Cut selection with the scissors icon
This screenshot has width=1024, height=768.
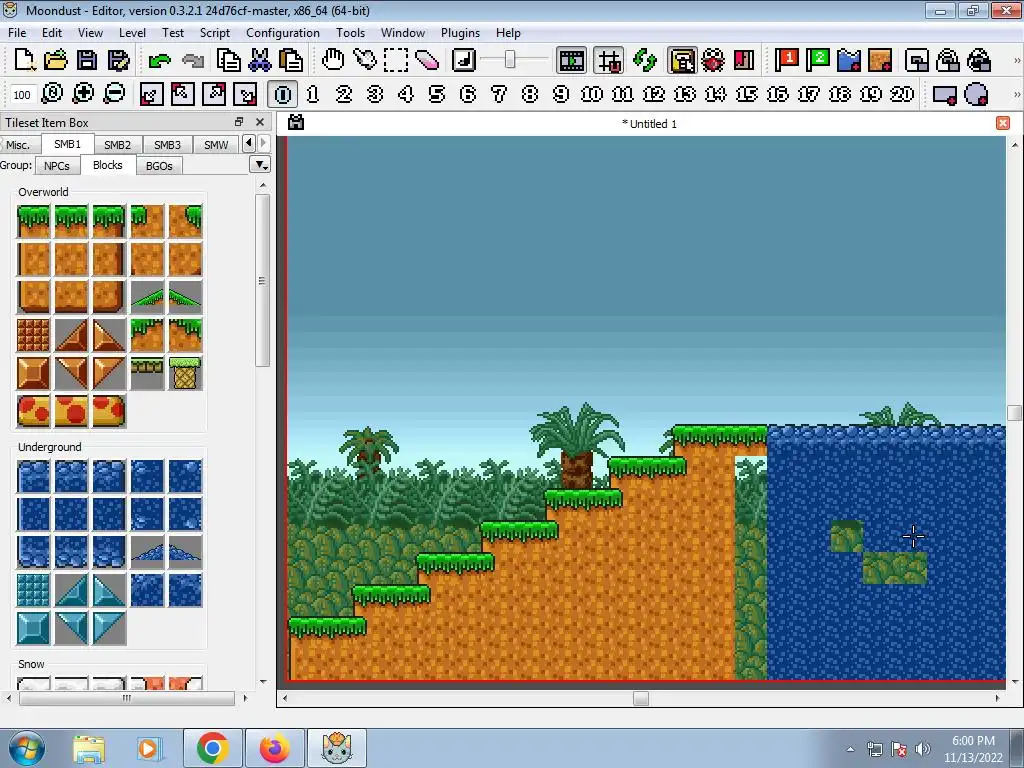[x=259, y=60]
